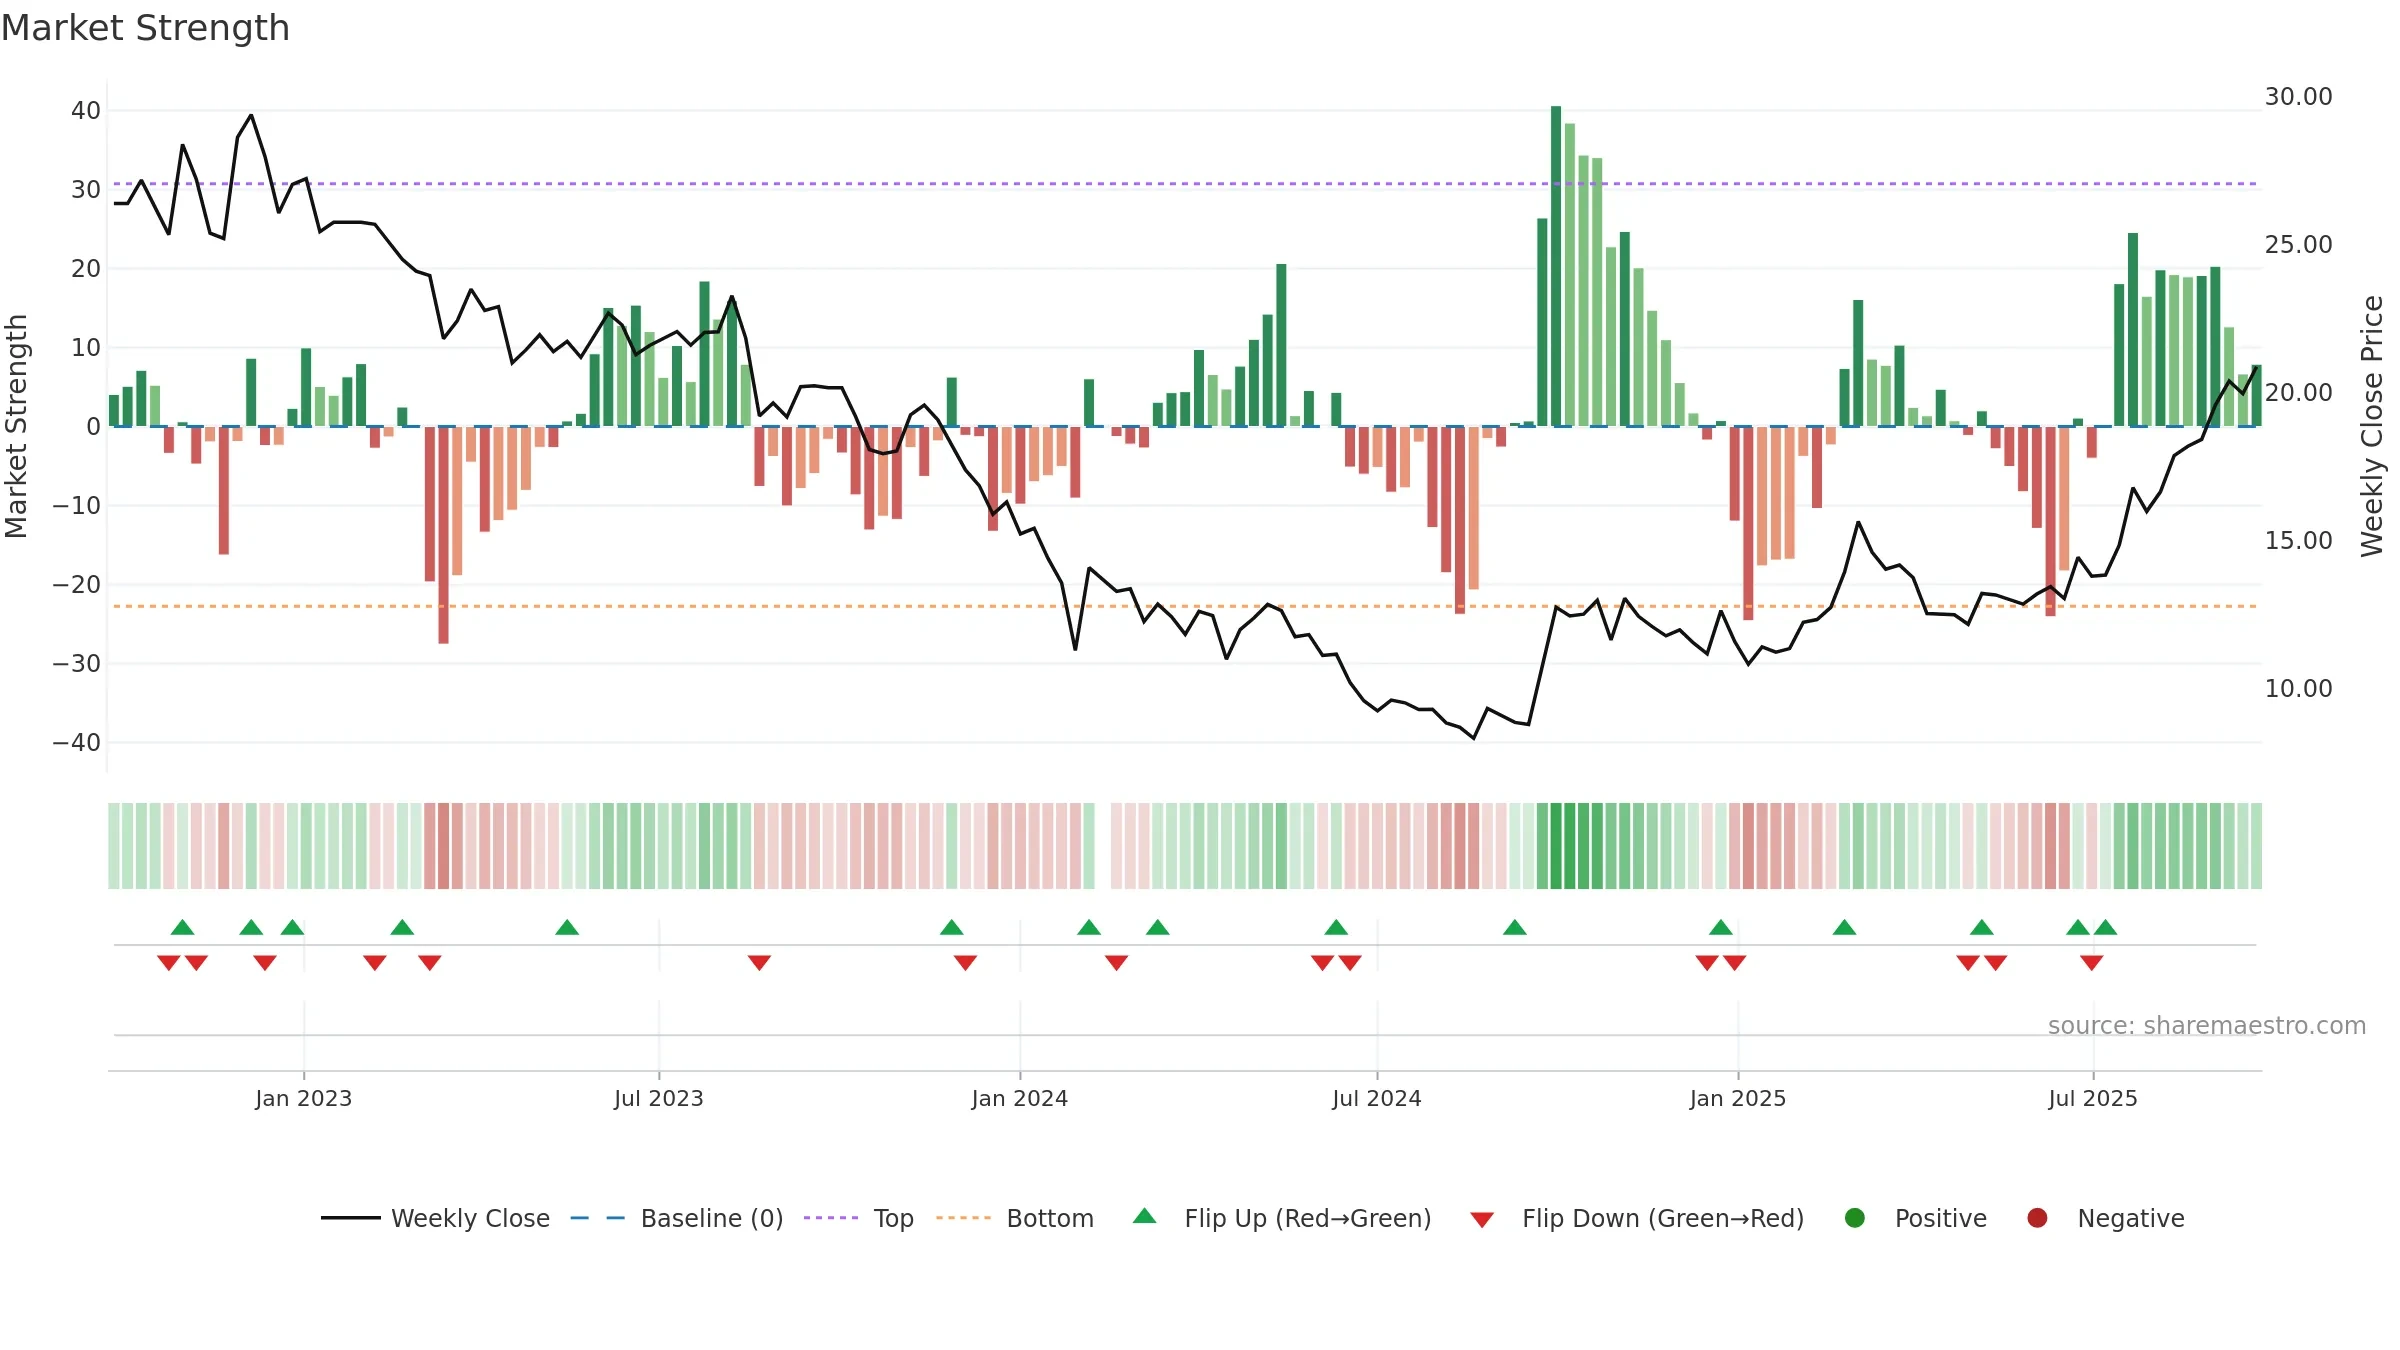Click the black Weekly Close line legend sample
Viewport: 2400px width, 1350px height.
point(351,1218)
